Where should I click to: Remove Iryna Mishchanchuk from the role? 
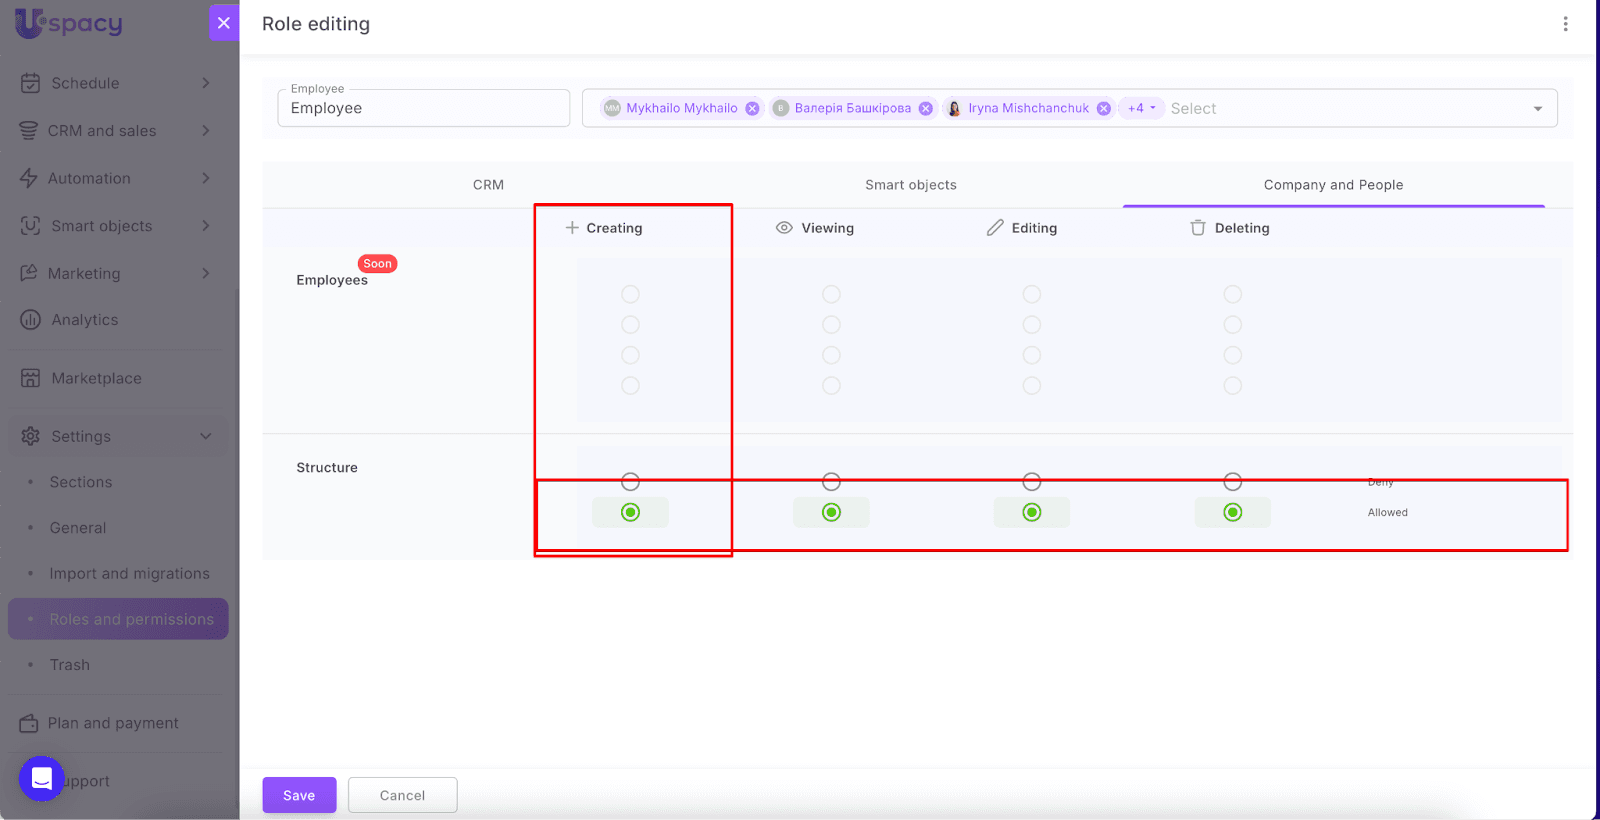tap(1103, 109)
